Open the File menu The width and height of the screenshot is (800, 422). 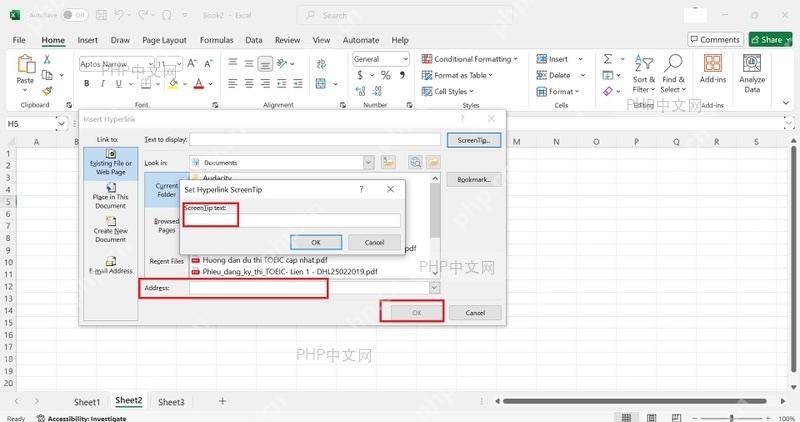click(19, 40)
